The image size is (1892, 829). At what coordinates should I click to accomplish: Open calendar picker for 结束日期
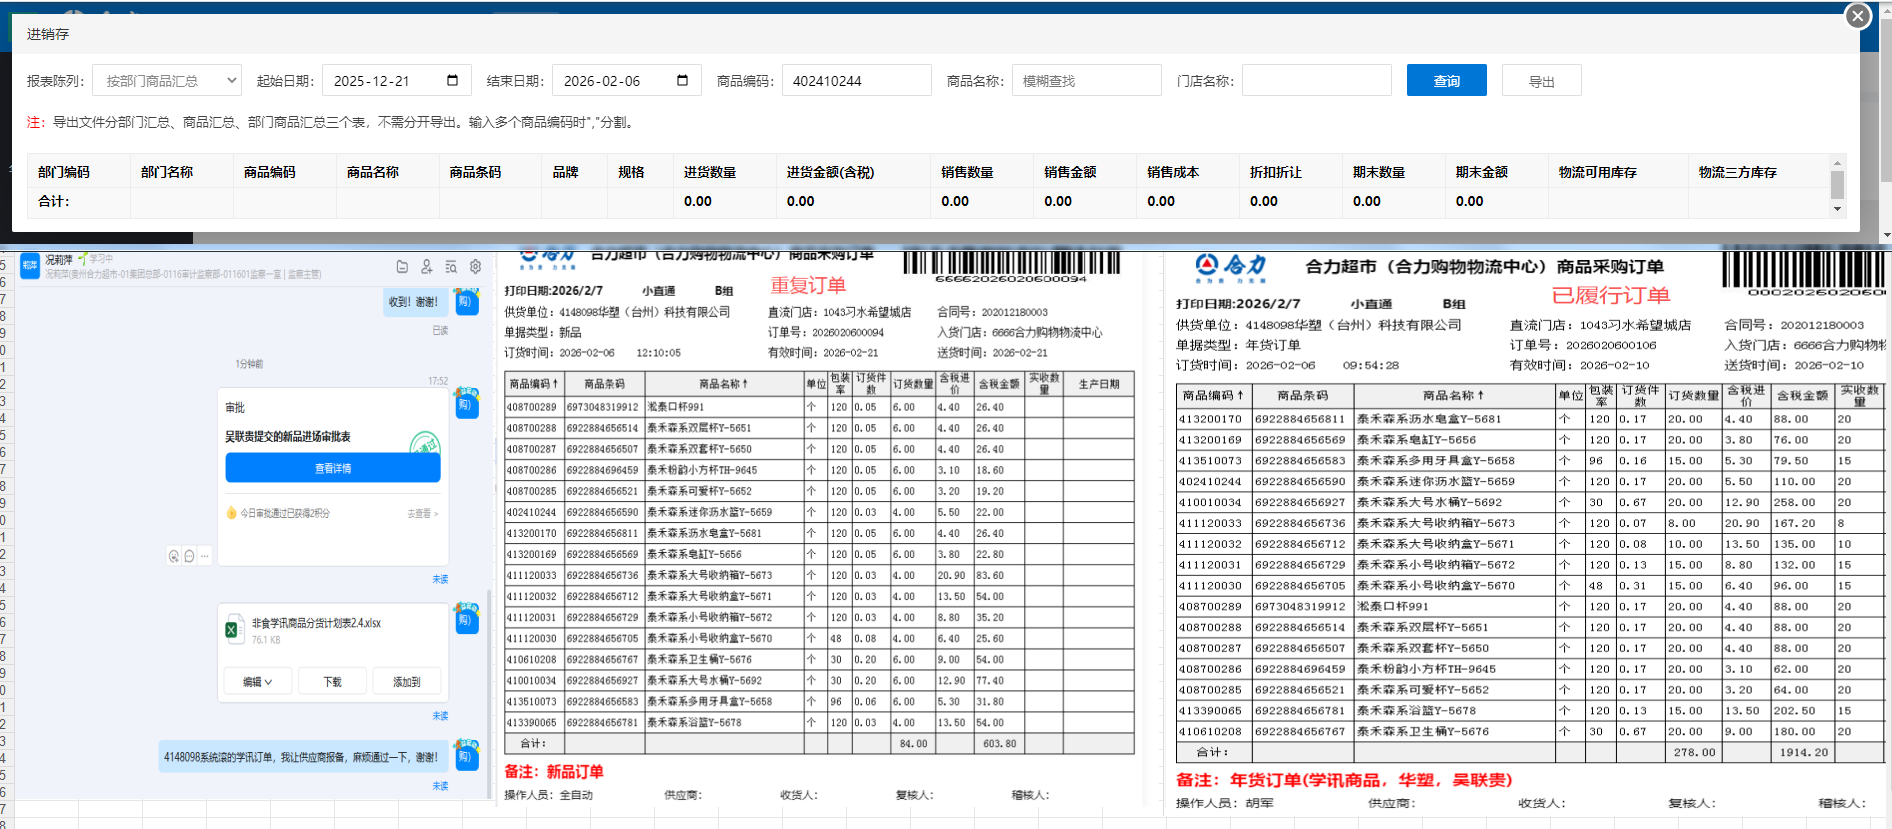coord(682,81)
